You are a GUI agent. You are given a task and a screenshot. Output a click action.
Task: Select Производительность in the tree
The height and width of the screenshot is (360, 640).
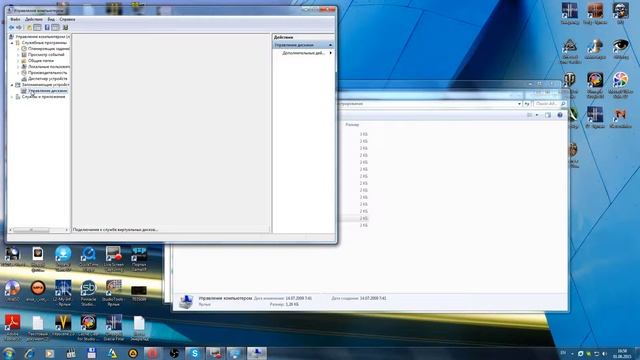[x=48, y=72]
